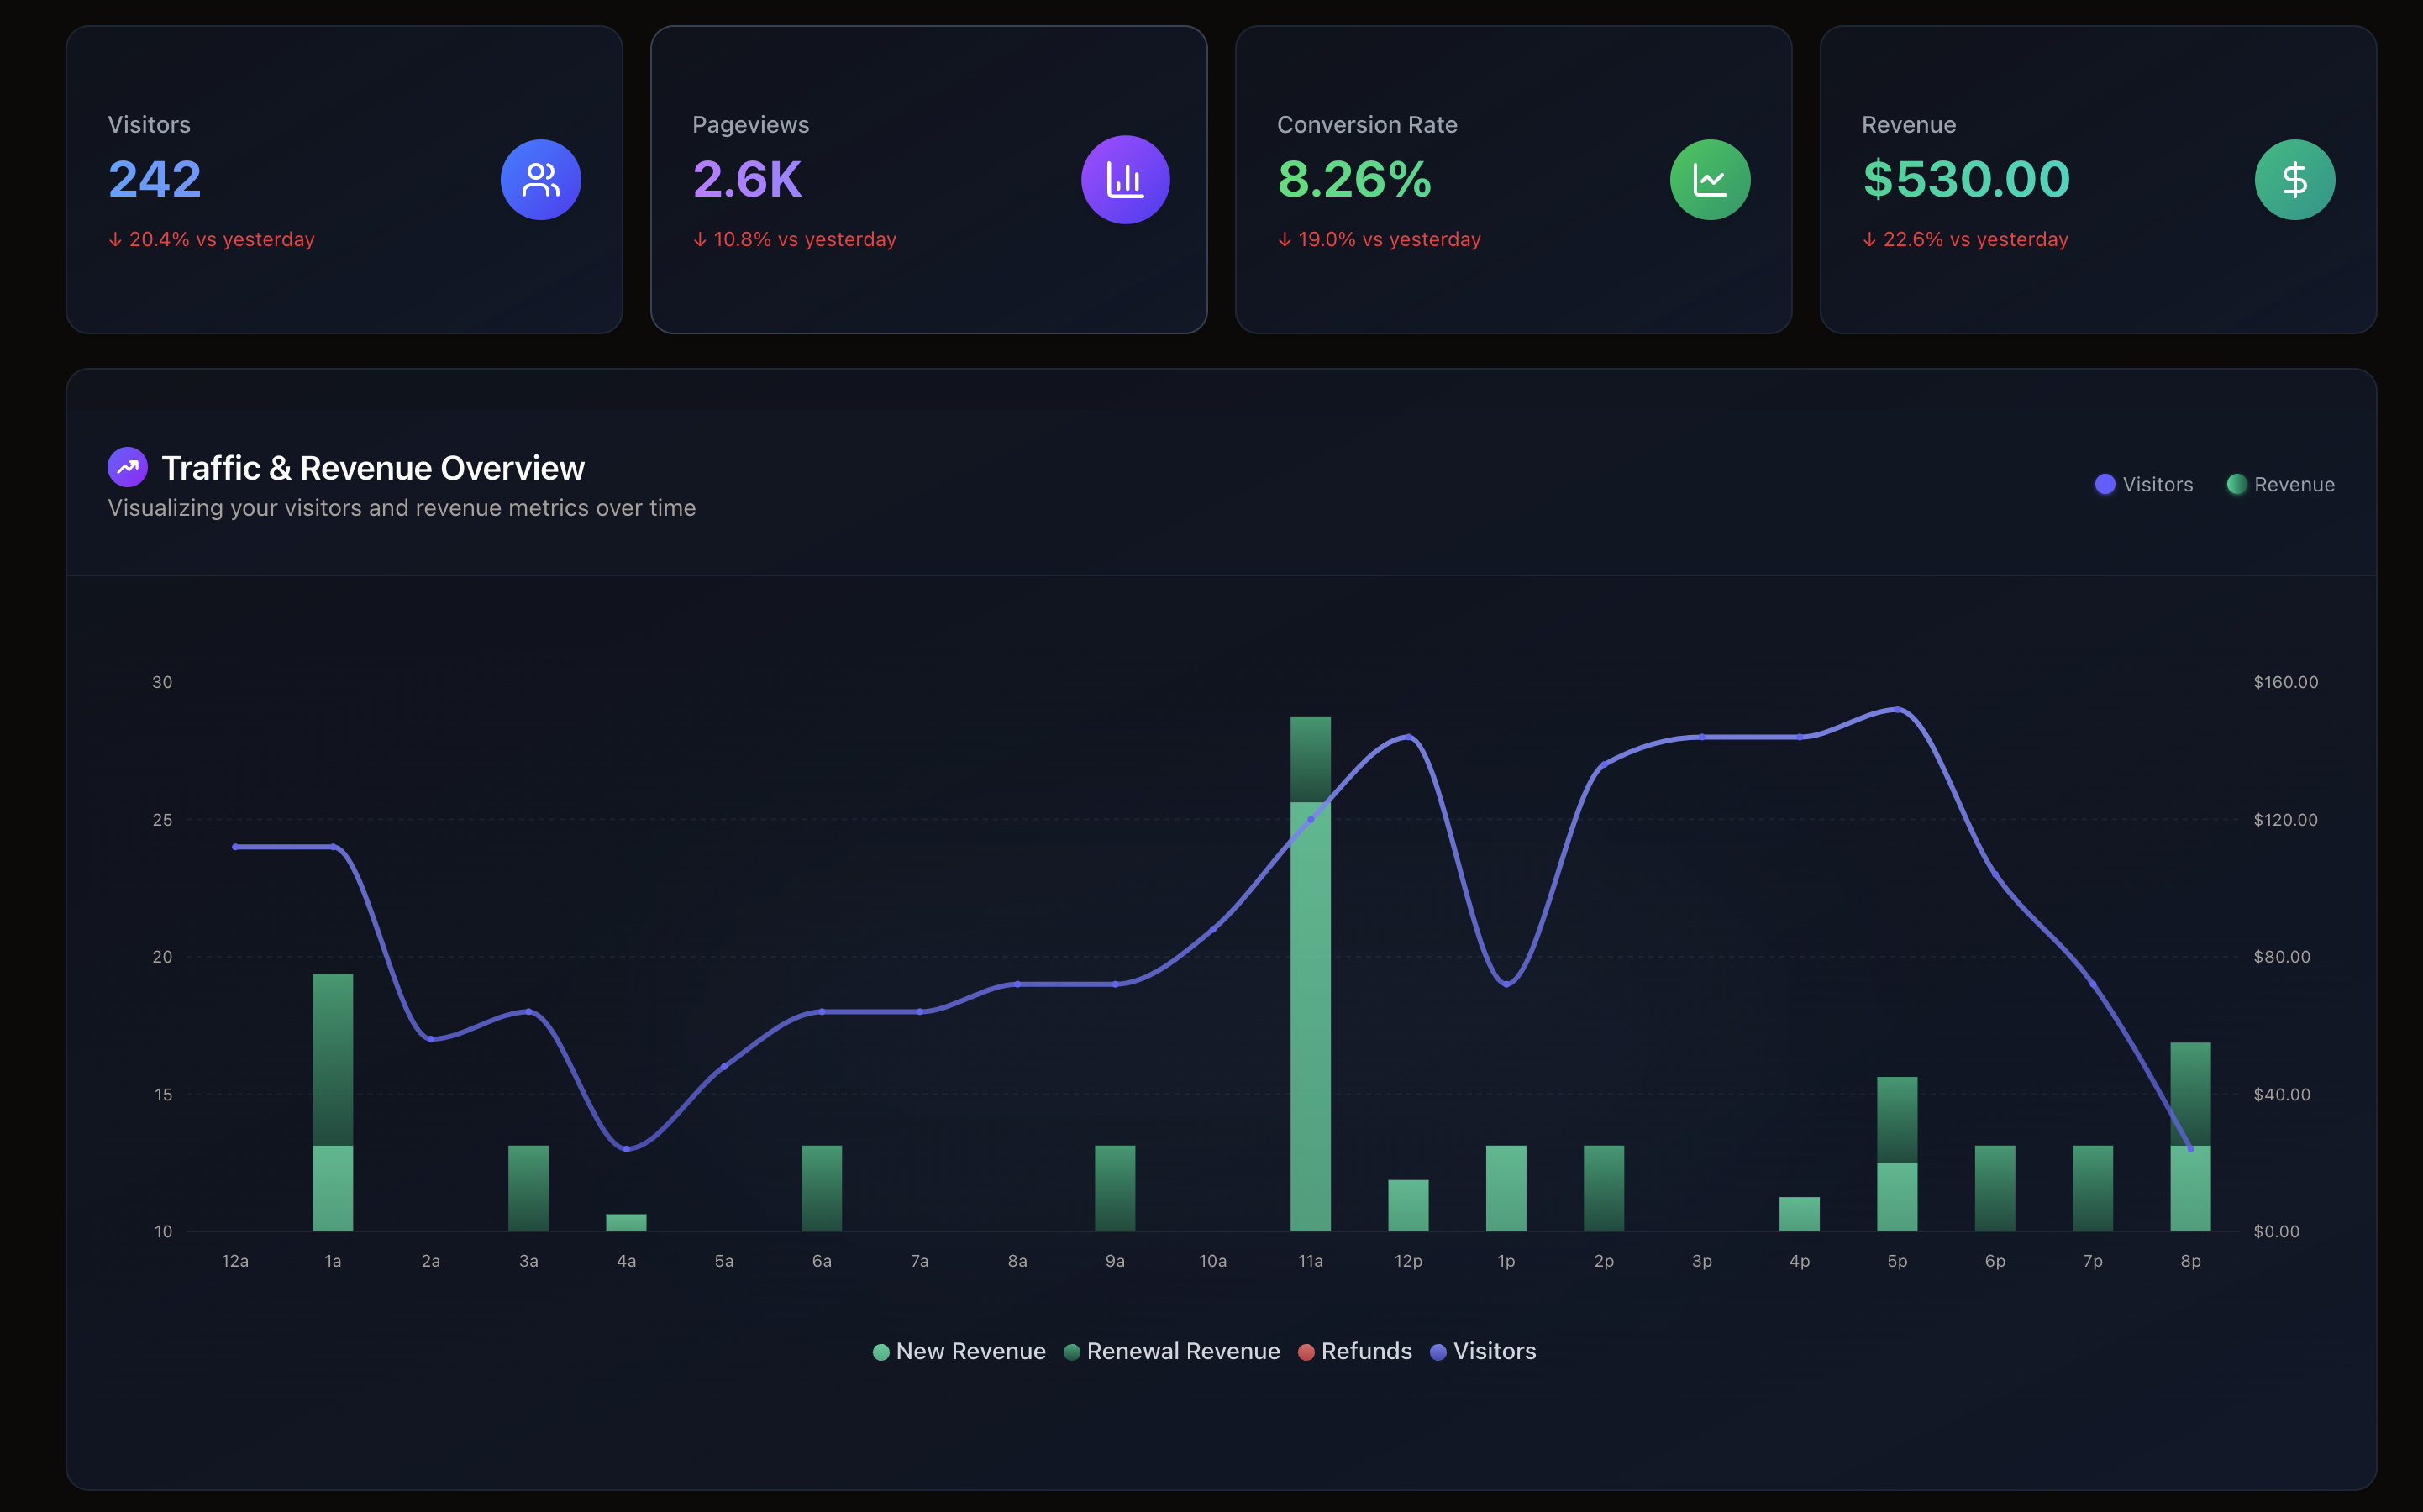The width and height of the screenshot is (2423, 1512).
Task: Toggle Visitors series in bottom legend
Action: coord(1482,1351)
